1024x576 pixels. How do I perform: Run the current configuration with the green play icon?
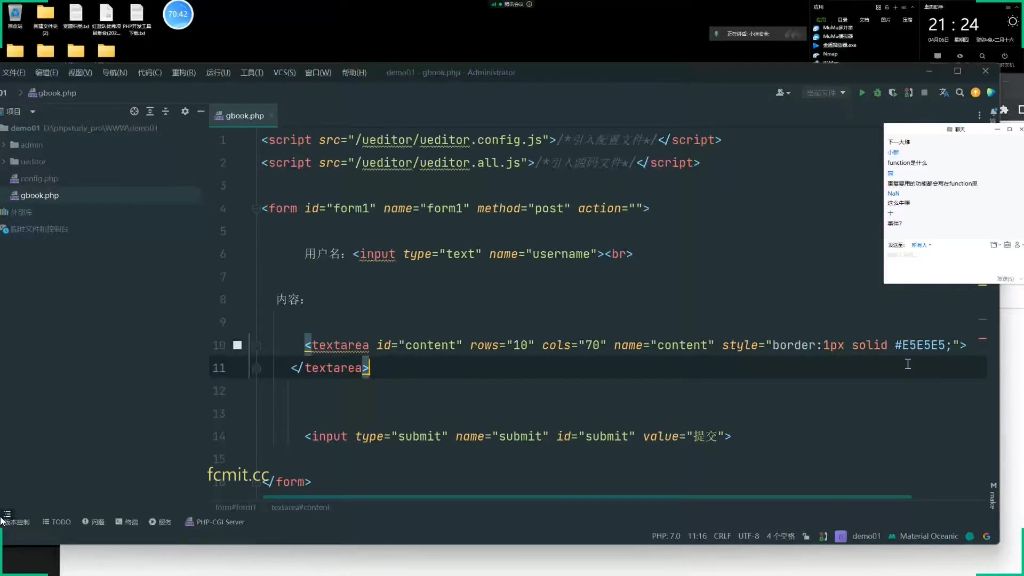862,93
